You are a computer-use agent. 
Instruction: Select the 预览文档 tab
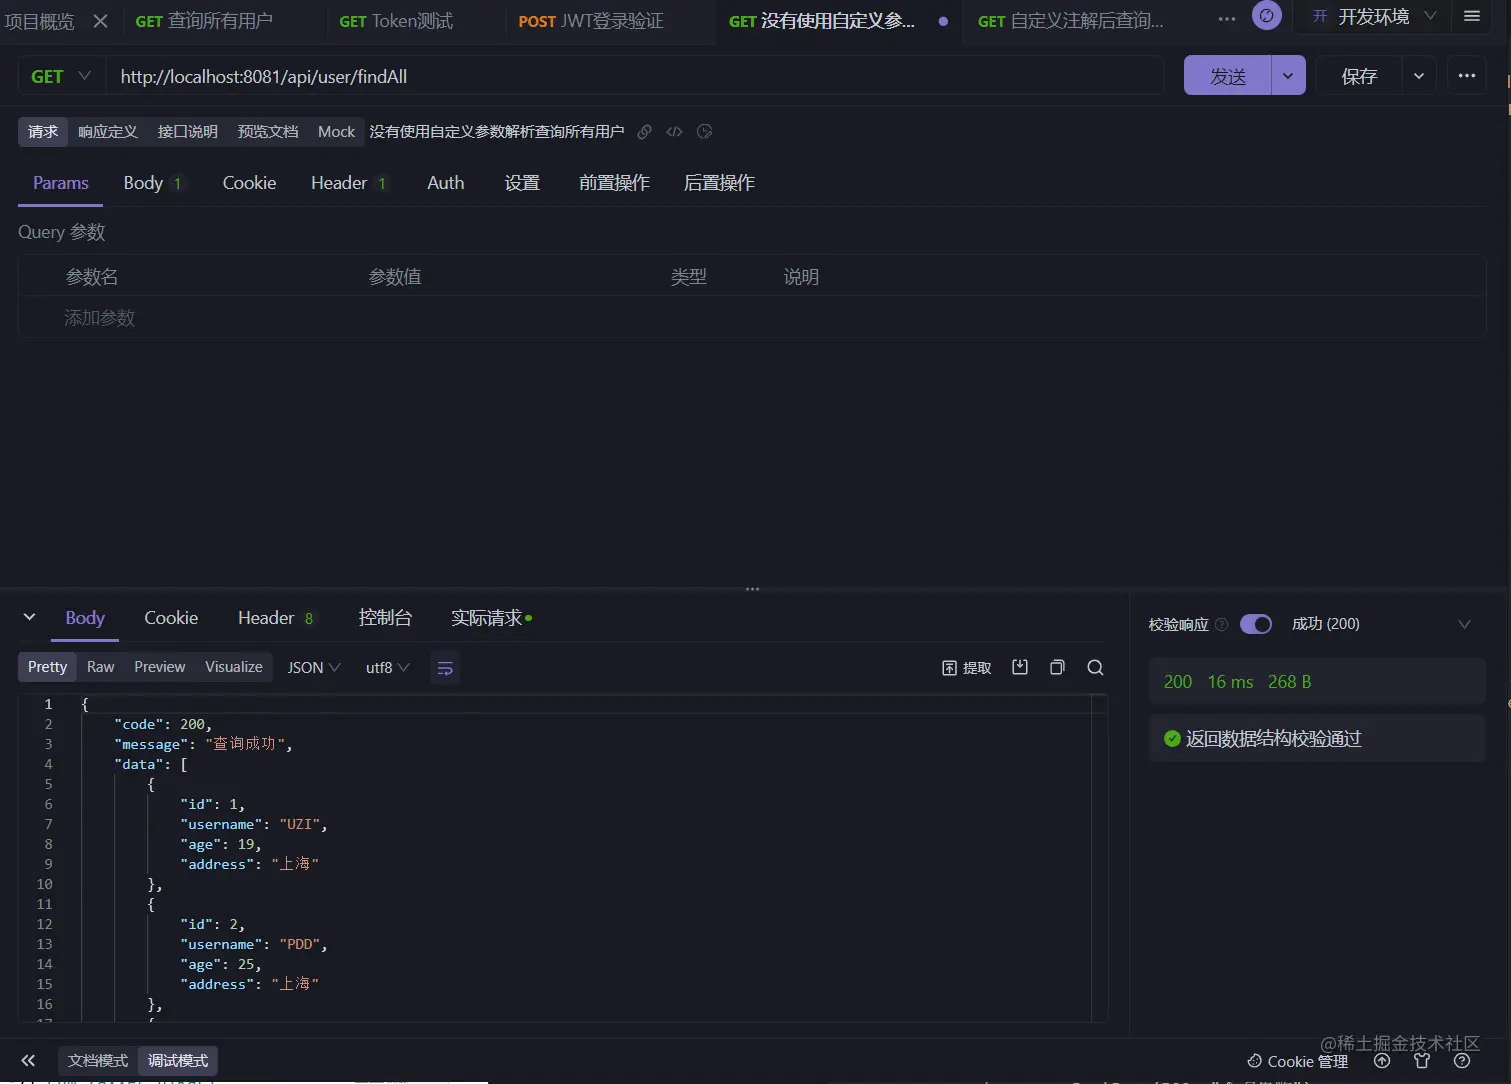[x=268, y=132]
